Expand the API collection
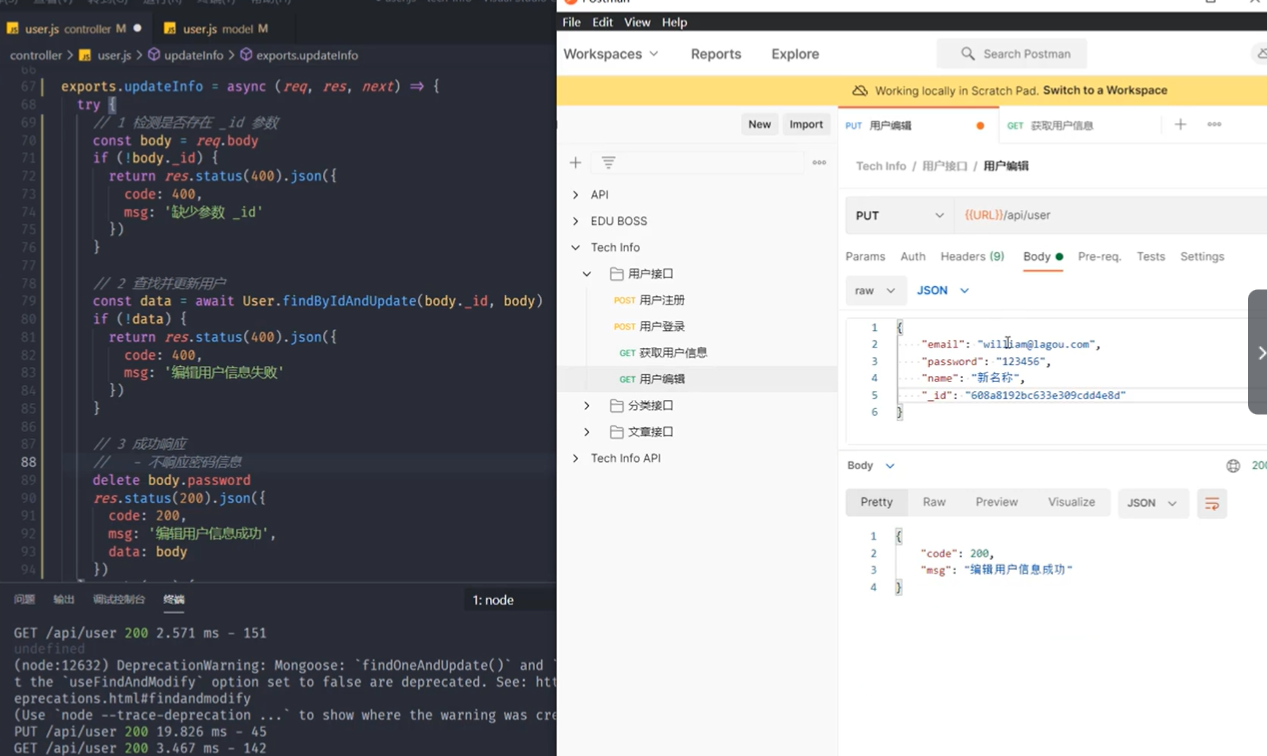The width and height of the screenshot is (1267, 756). pyautogui.click(x=575, y=195)
